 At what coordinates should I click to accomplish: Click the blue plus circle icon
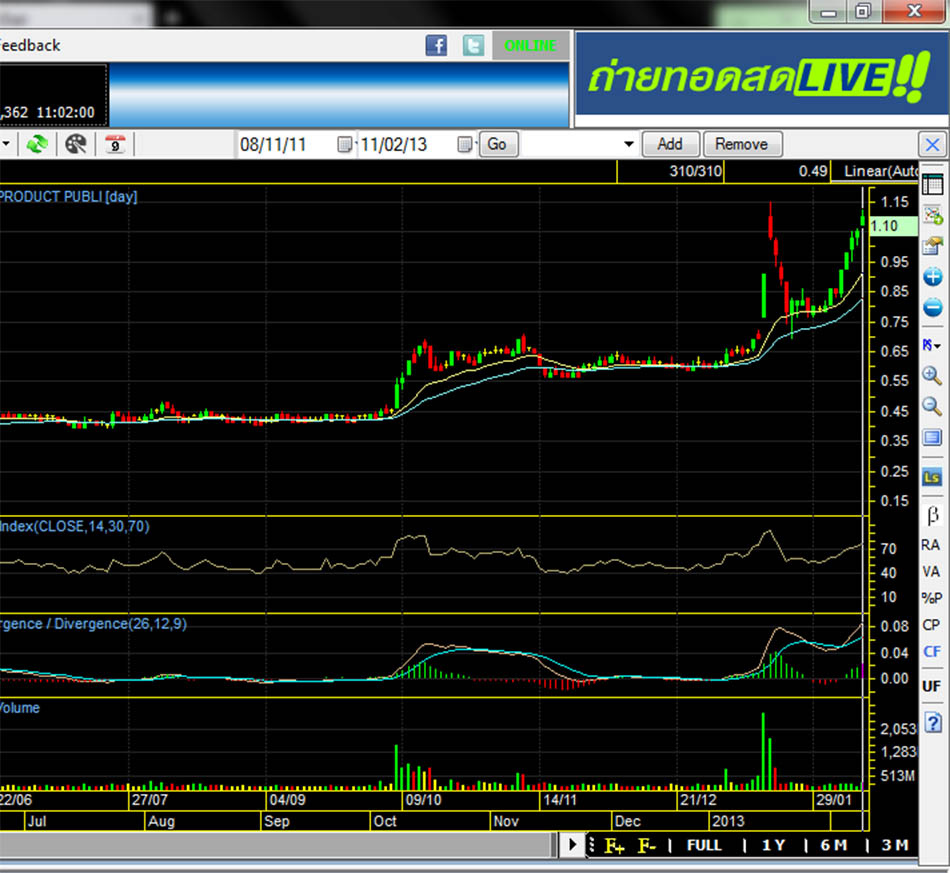(x=932, y=277)
